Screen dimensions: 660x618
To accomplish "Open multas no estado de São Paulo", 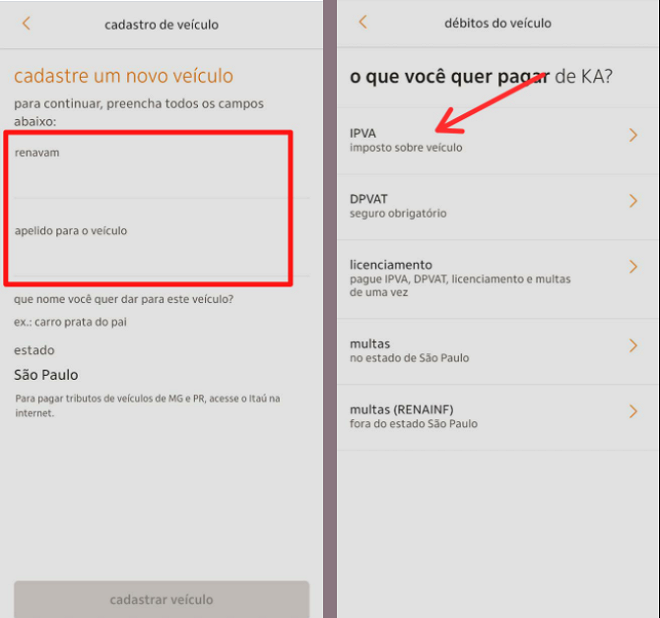I will tap(409, 350).
